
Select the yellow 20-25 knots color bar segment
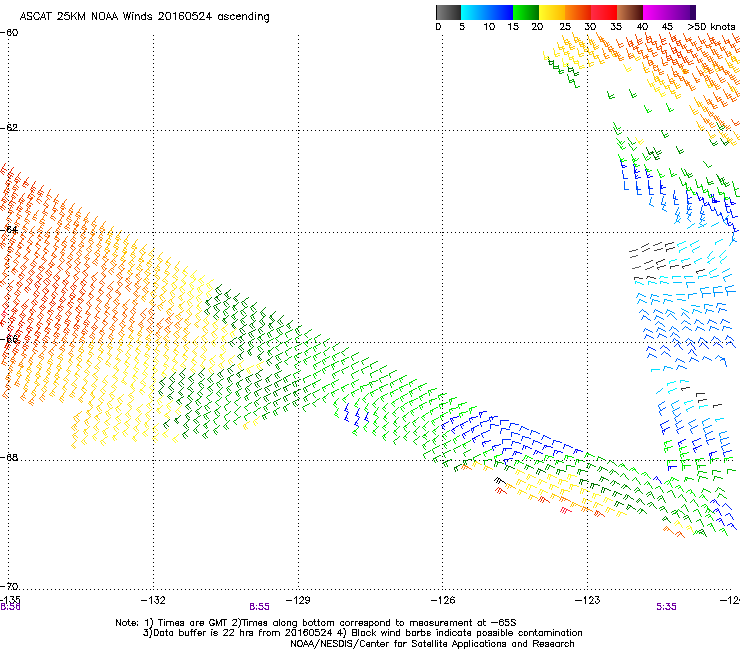pyautogui.click(x=552, y=12)
